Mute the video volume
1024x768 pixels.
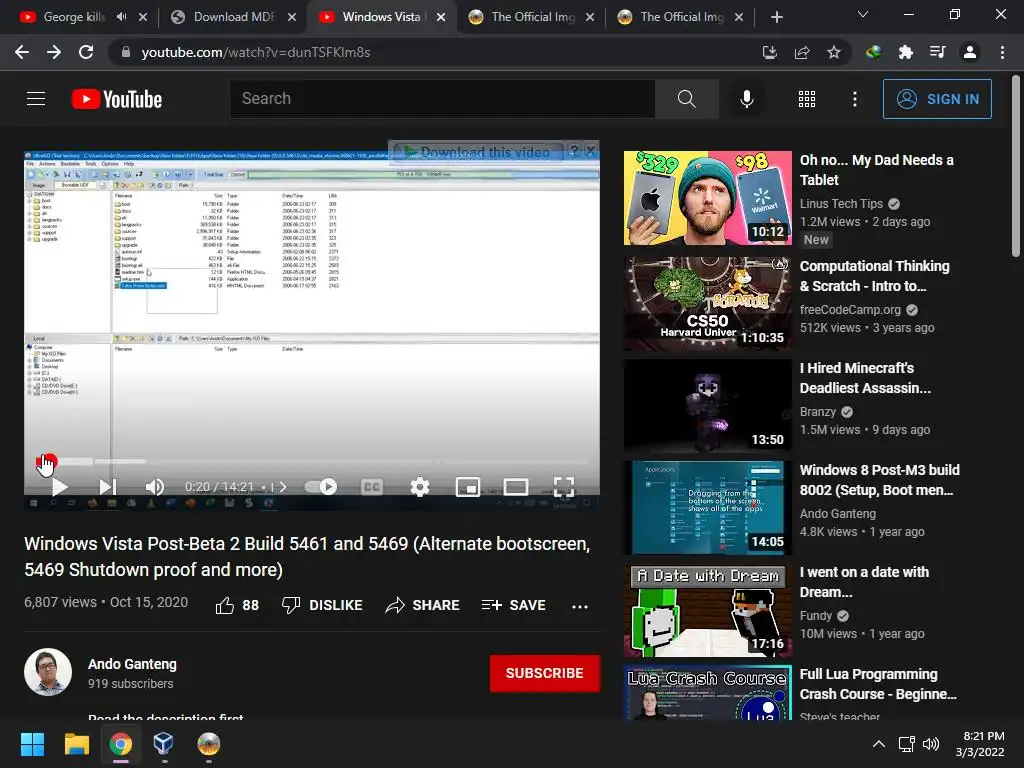(155, 487)
